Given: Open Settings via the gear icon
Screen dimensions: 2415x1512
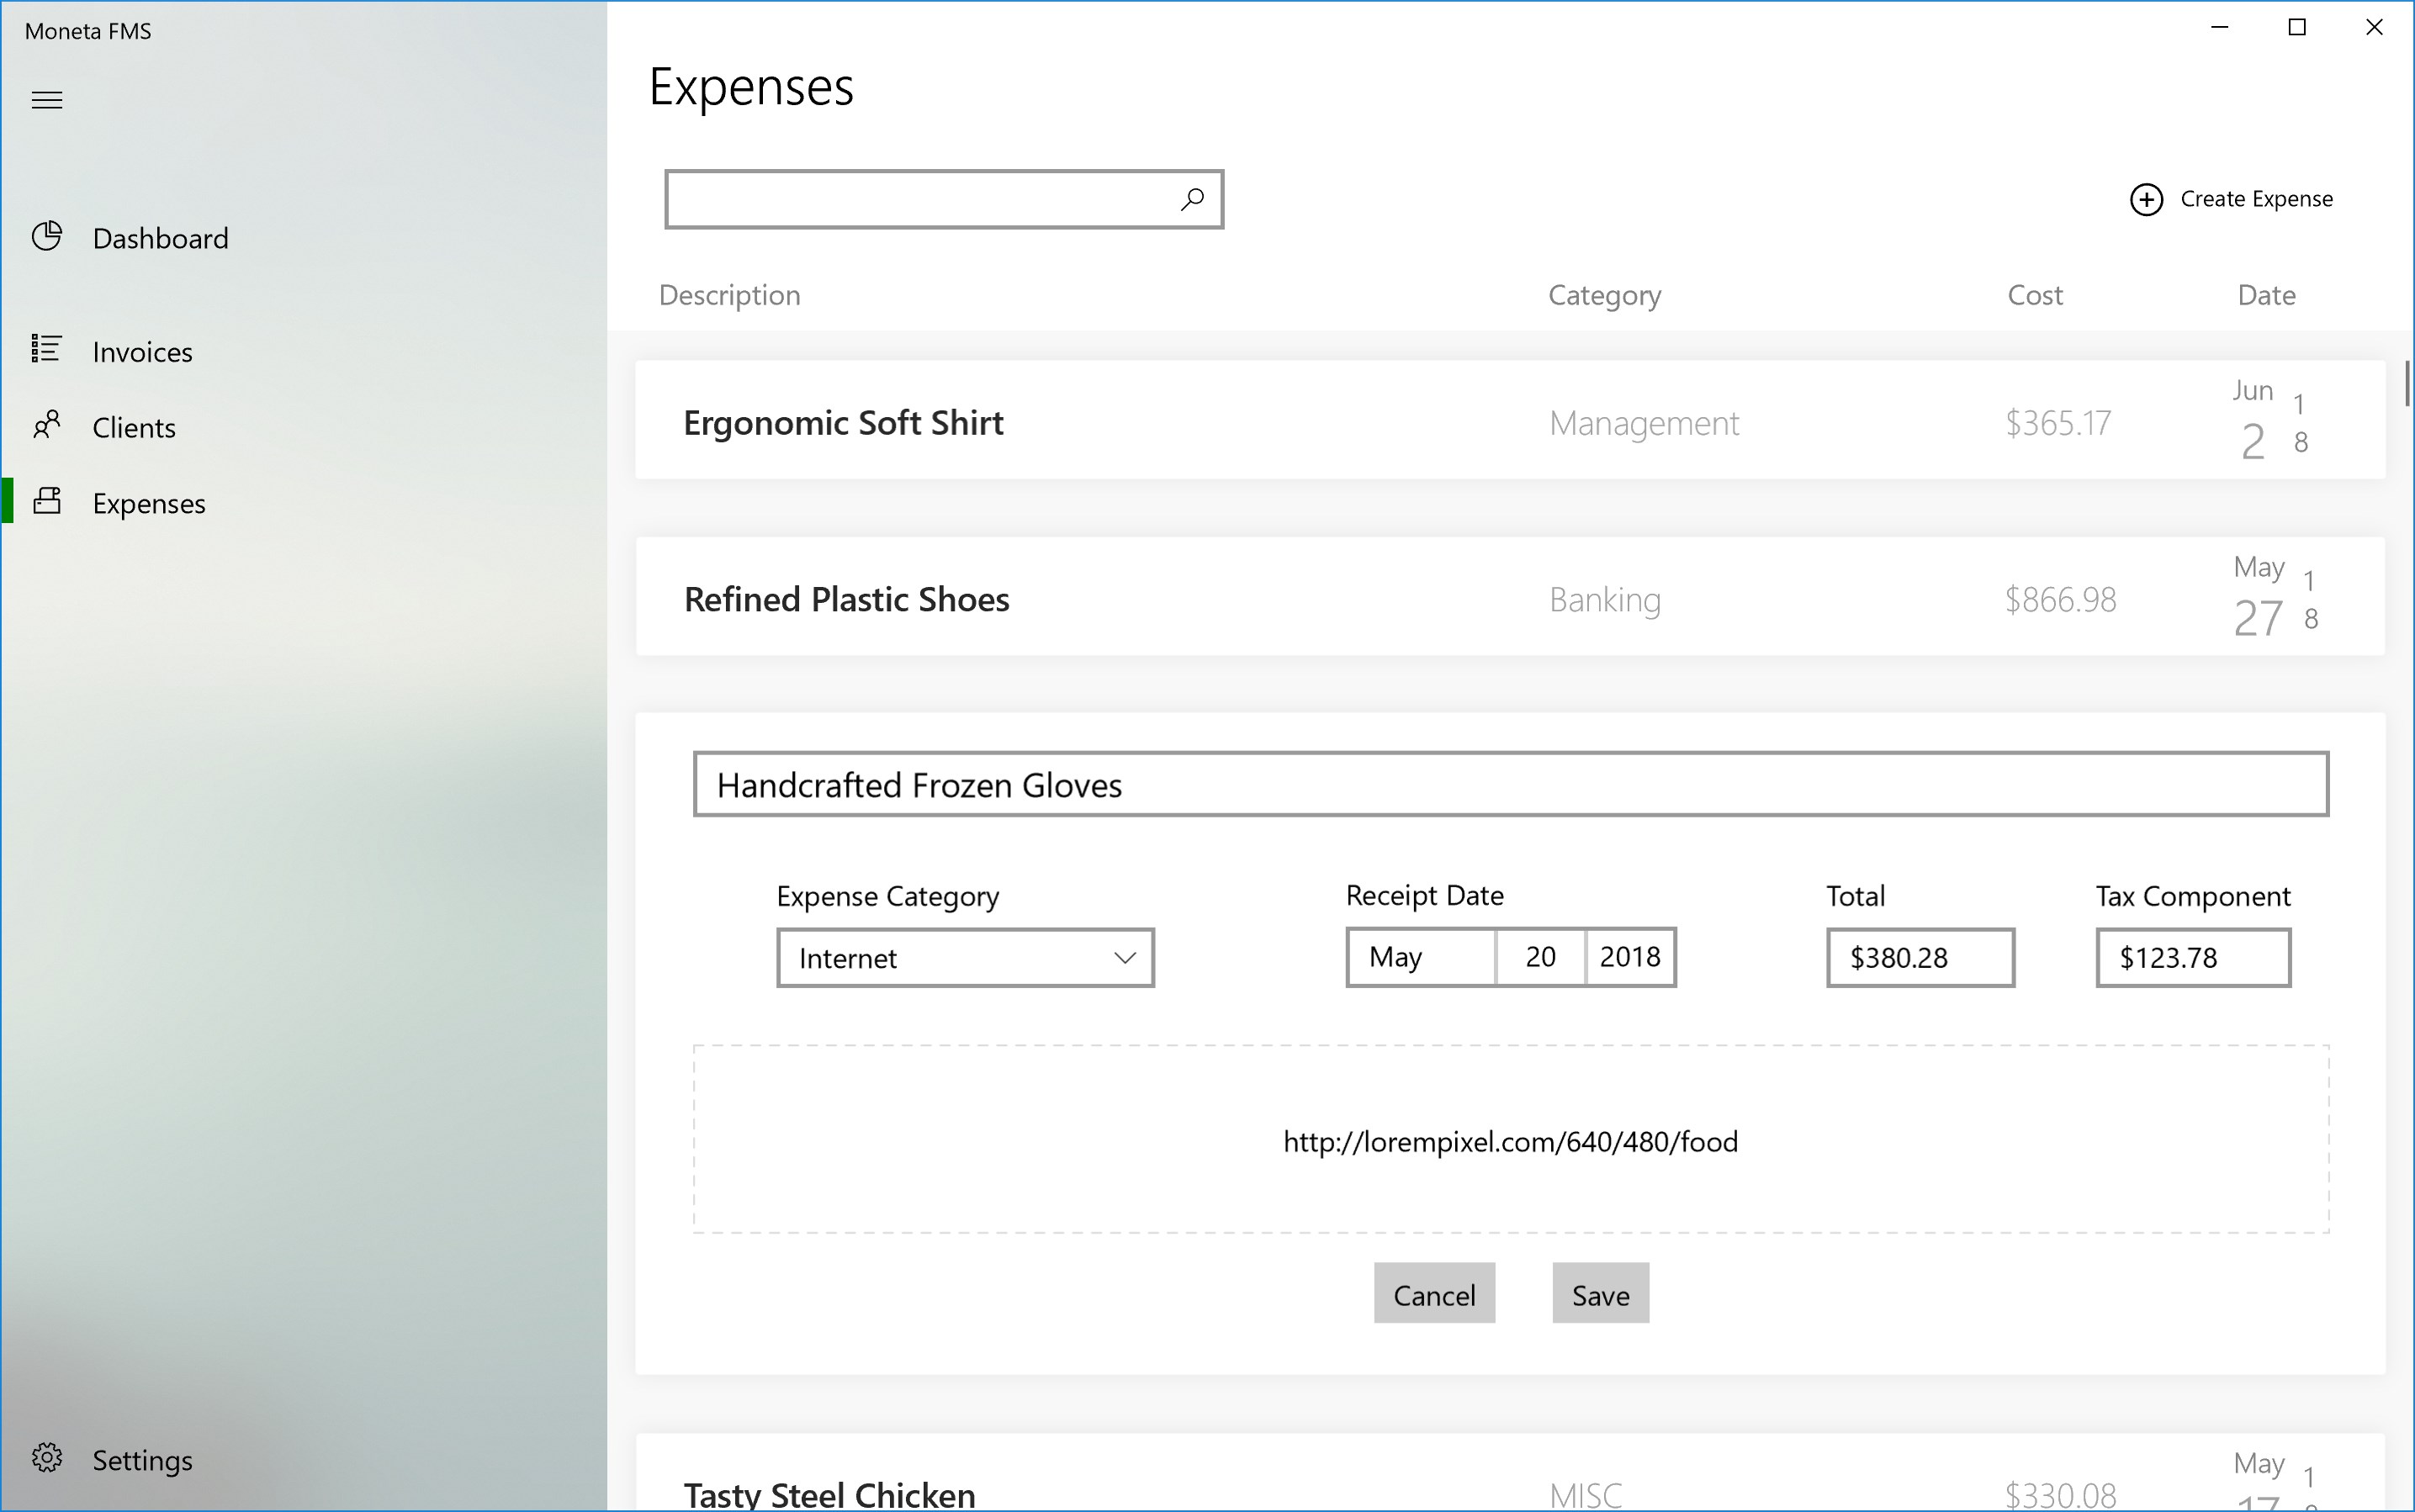Looking at the screenshot, I should pyautogui.click(x=47, y=1458).
